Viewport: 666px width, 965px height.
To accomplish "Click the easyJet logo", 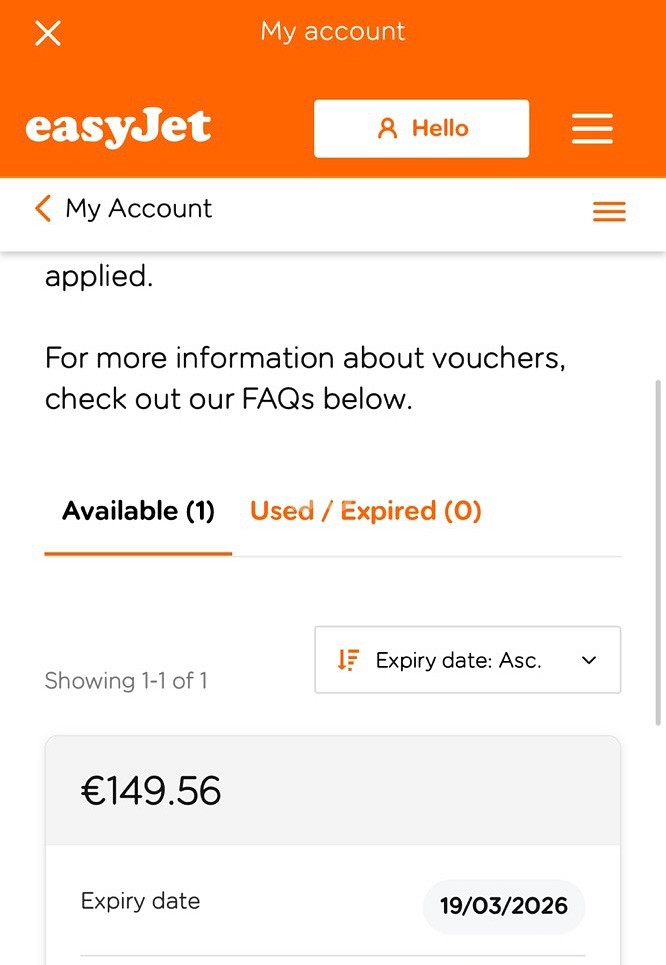I will pos(118,128).
